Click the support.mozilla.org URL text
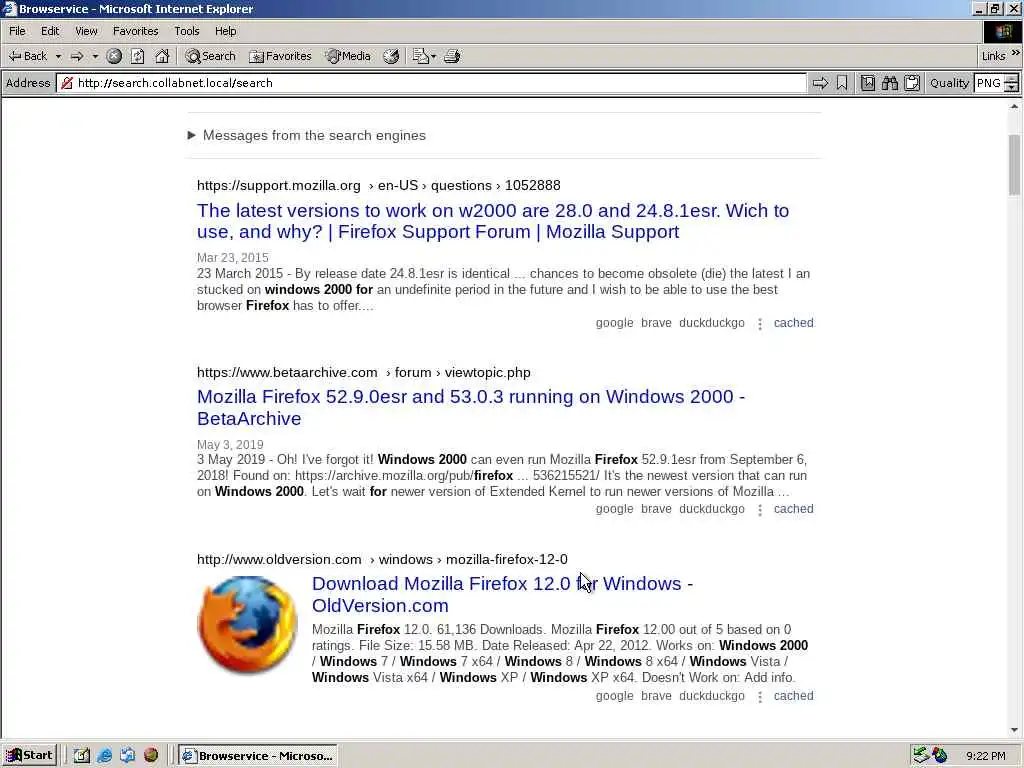This screenshot has width=1024, height=768. pos(279,185)
